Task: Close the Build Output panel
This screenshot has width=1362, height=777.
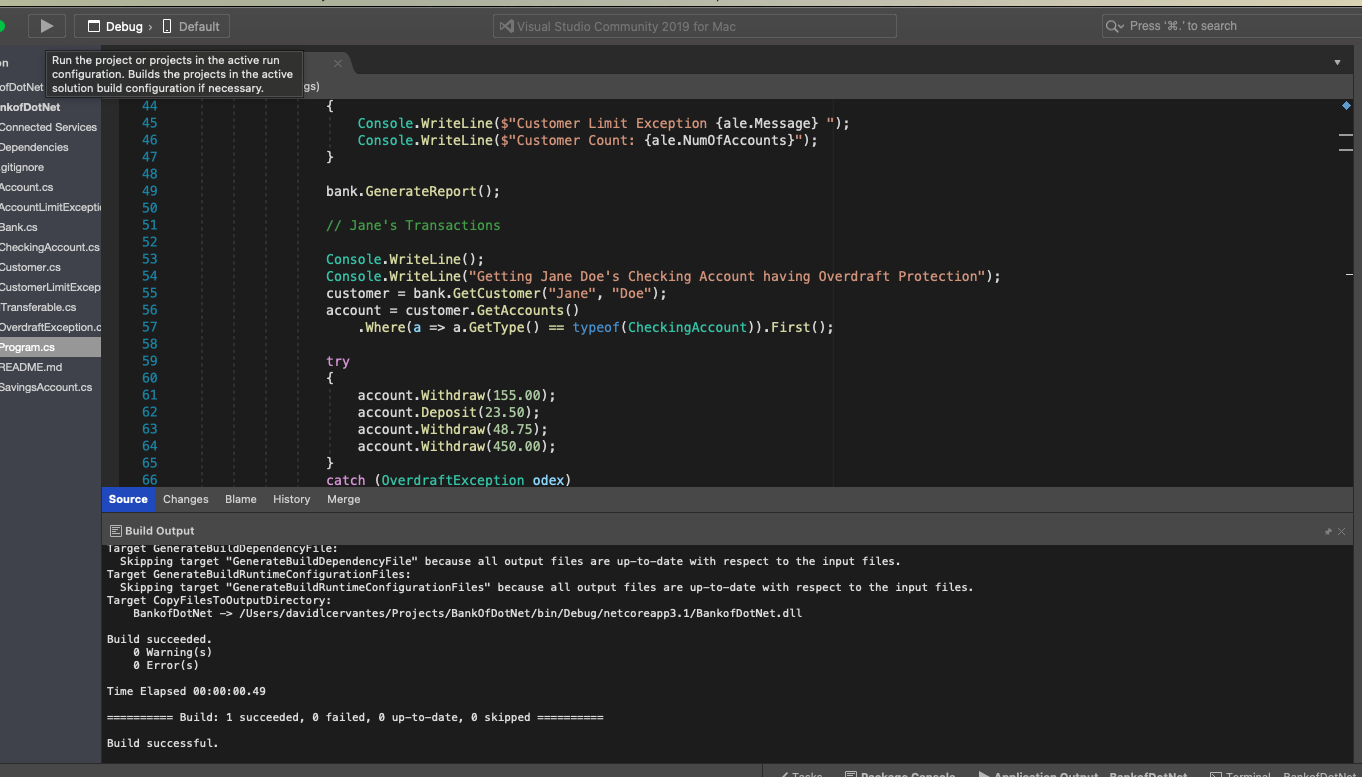Action: [x=1342, y=532]
